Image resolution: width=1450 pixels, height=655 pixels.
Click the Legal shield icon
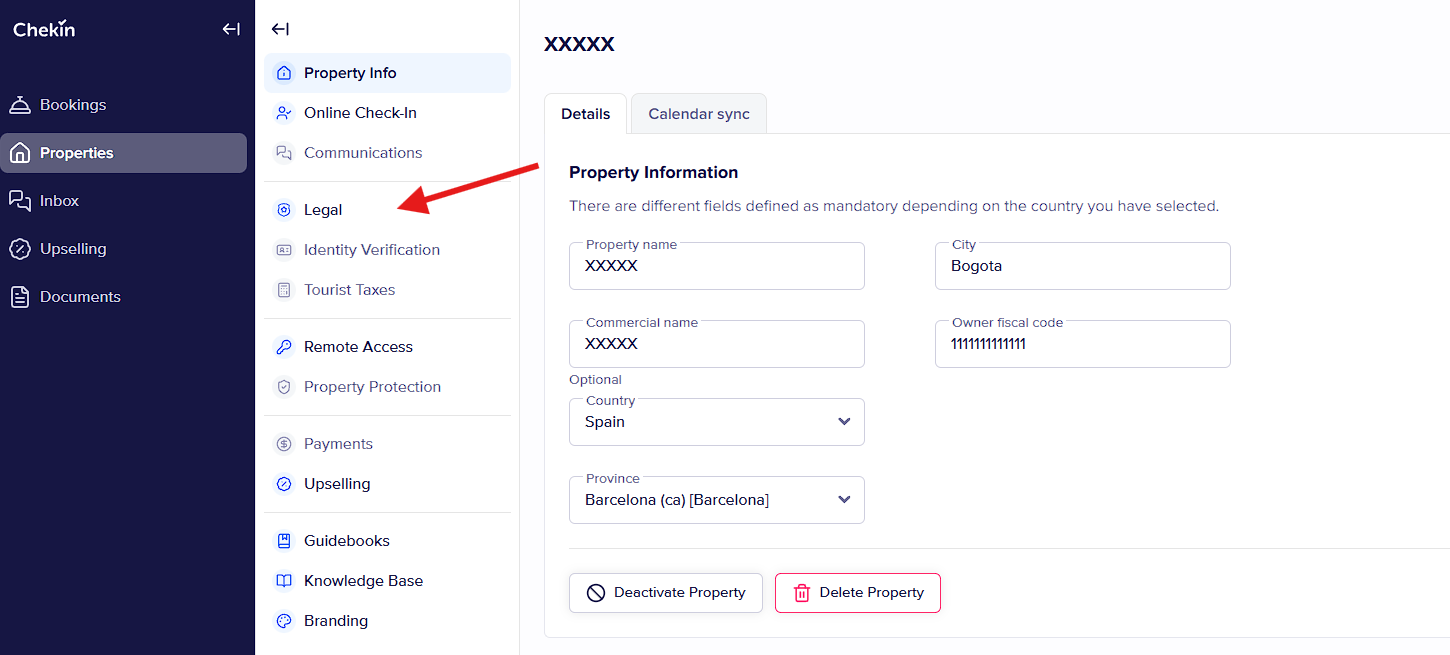(x=284, y=210)
